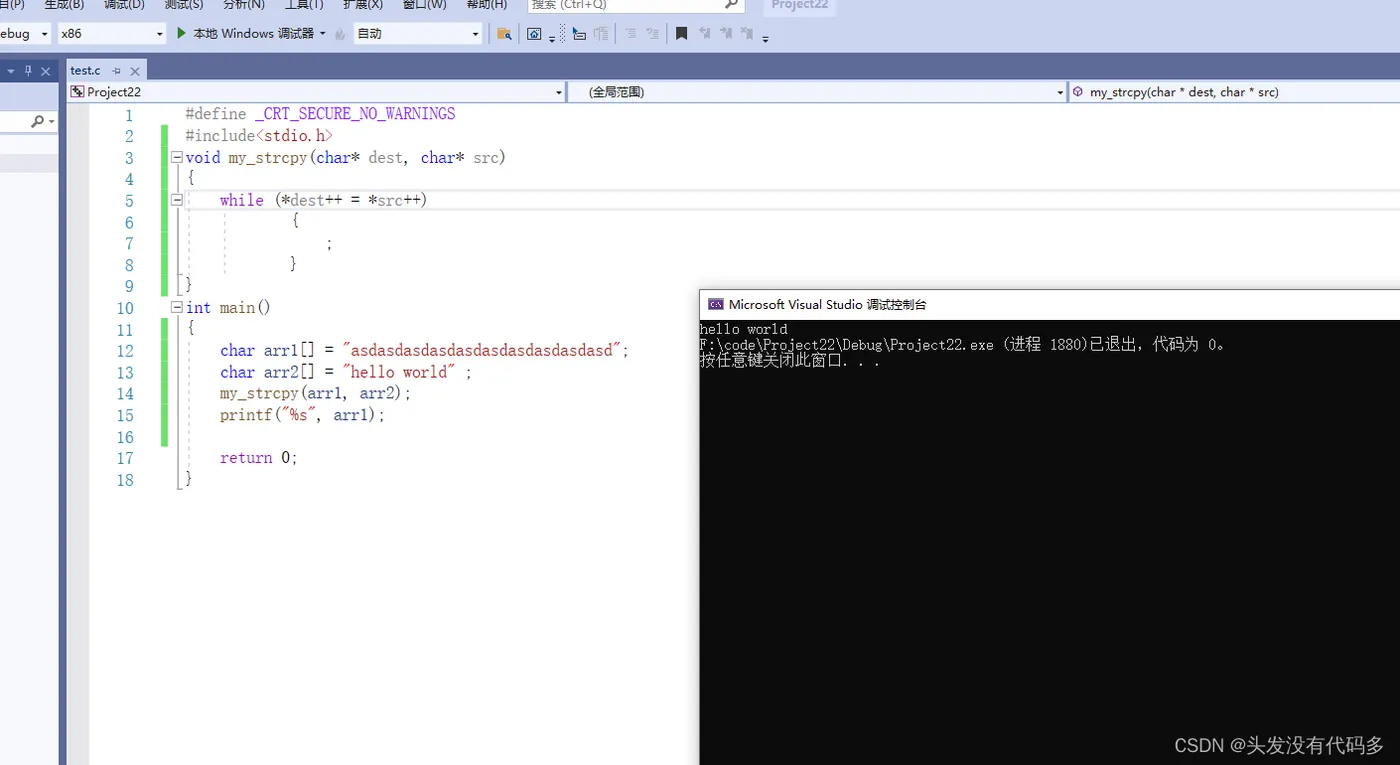
Task: Pin the test.c tab
Action: click(x=117, y=71)
